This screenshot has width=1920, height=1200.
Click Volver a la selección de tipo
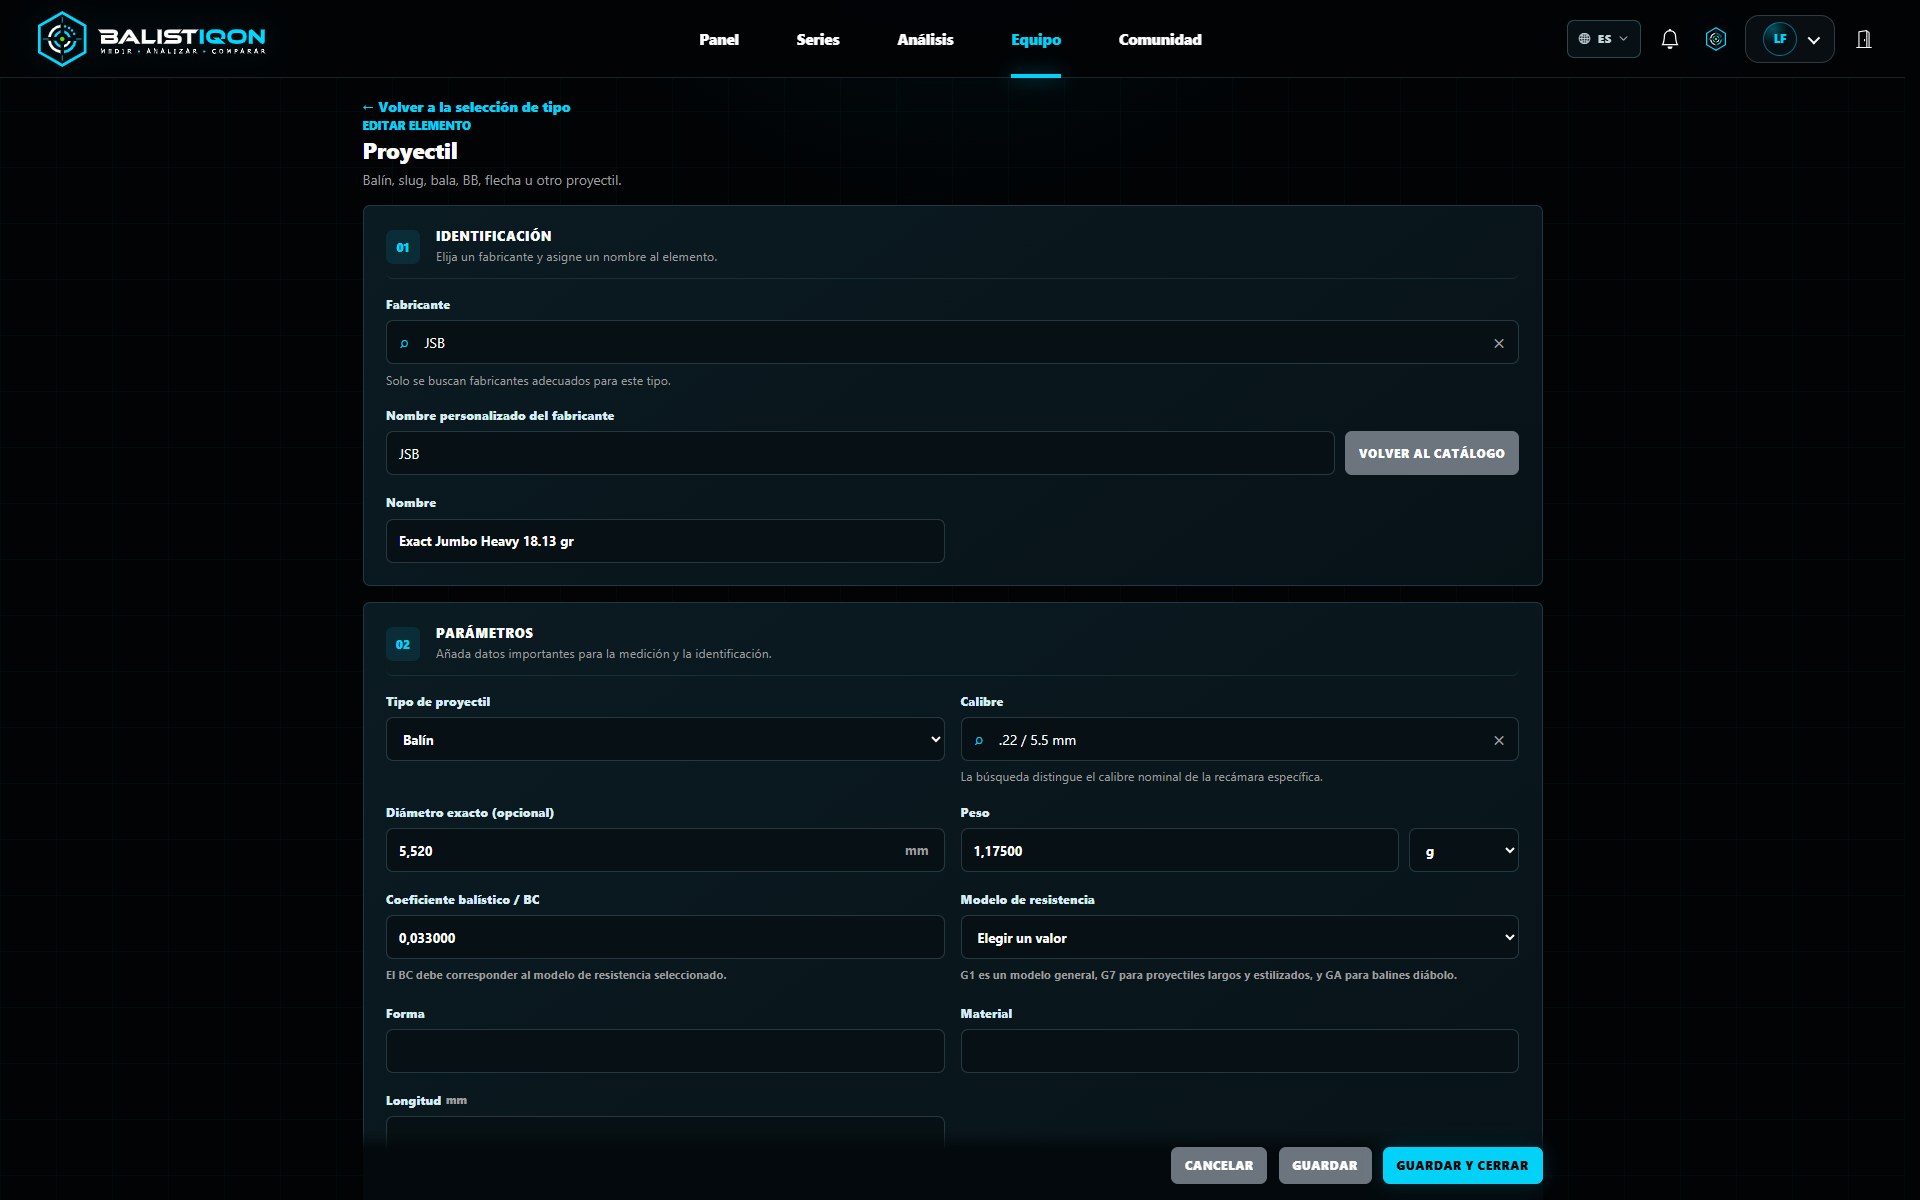[466, 107]
